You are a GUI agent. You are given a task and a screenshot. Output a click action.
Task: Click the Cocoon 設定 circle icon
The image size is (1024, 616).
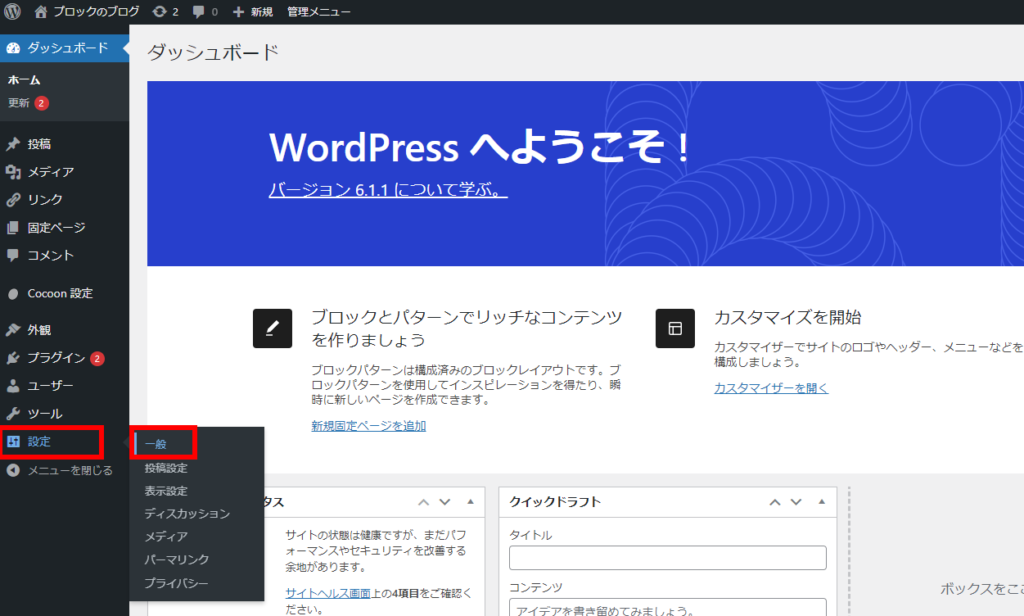coord(13,294)
